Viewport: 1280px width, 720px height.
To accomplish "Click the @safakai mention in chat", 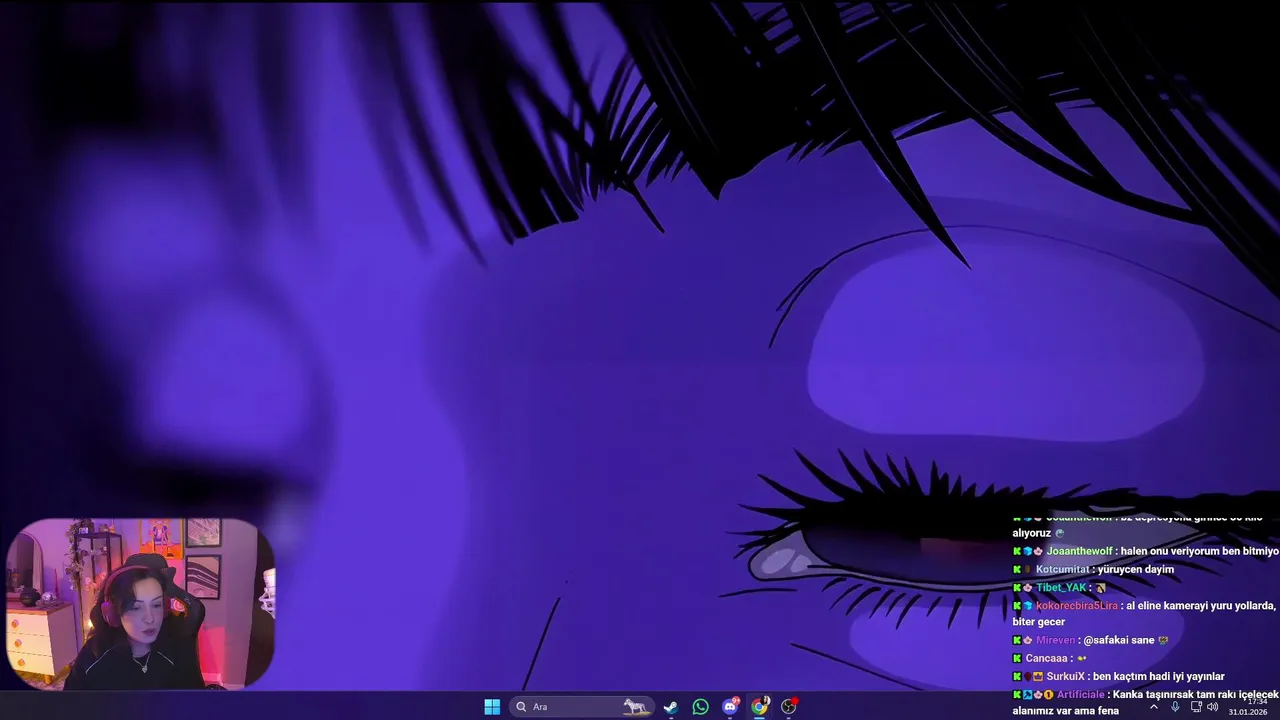I will click(x=1105, y=640).
